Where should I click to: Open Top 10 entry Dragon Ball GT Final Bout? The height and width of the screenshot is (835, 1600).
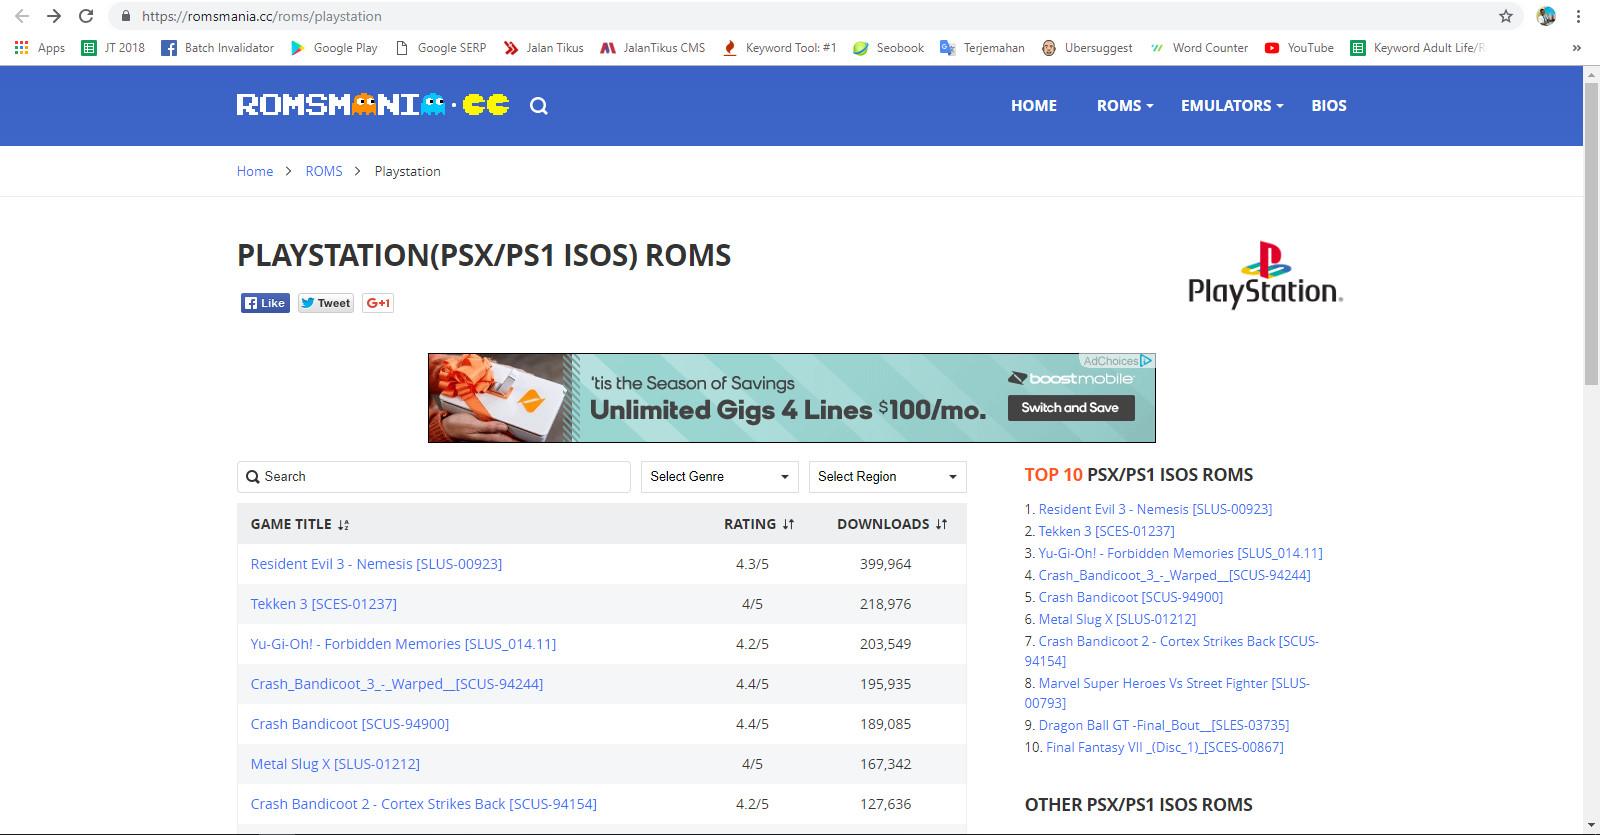click(1164, 725)
